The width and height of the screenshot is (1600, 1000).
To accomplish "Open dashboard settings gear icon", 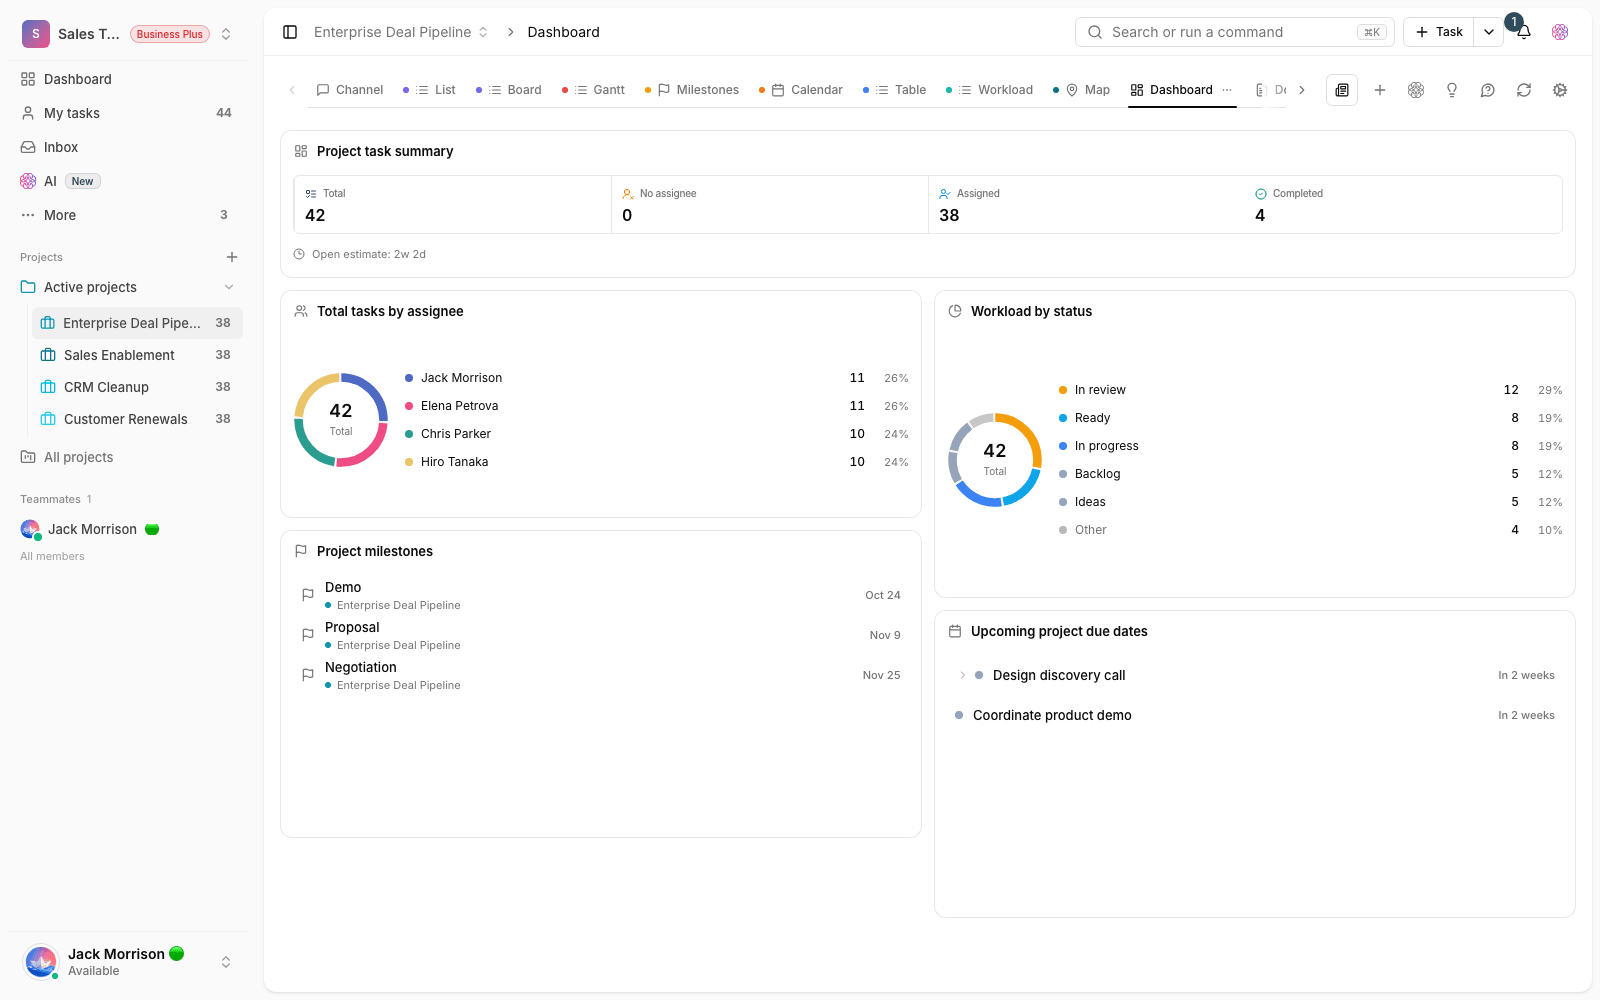I will click(1560, 90).
